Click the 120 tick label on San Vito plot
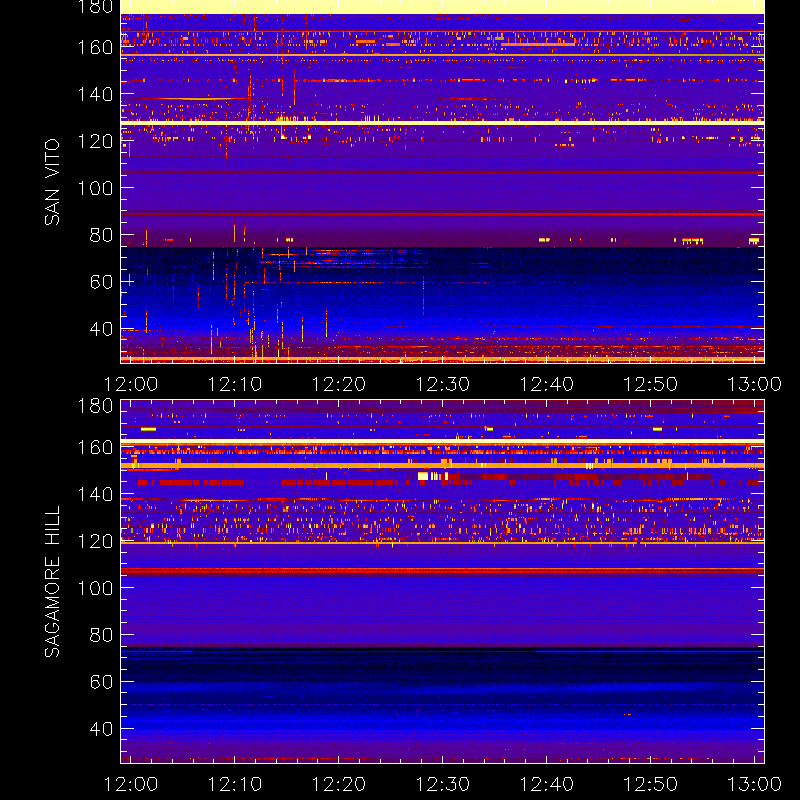Viewport: 800px width, 800px height. (x=95, y=141)
